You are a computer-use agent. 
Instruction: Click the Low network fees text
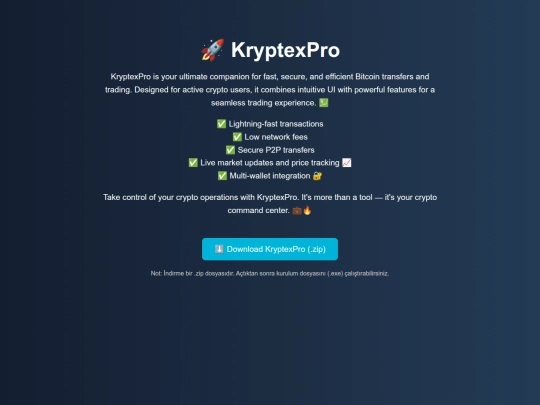pyautogui.click(x=276, y=137)
